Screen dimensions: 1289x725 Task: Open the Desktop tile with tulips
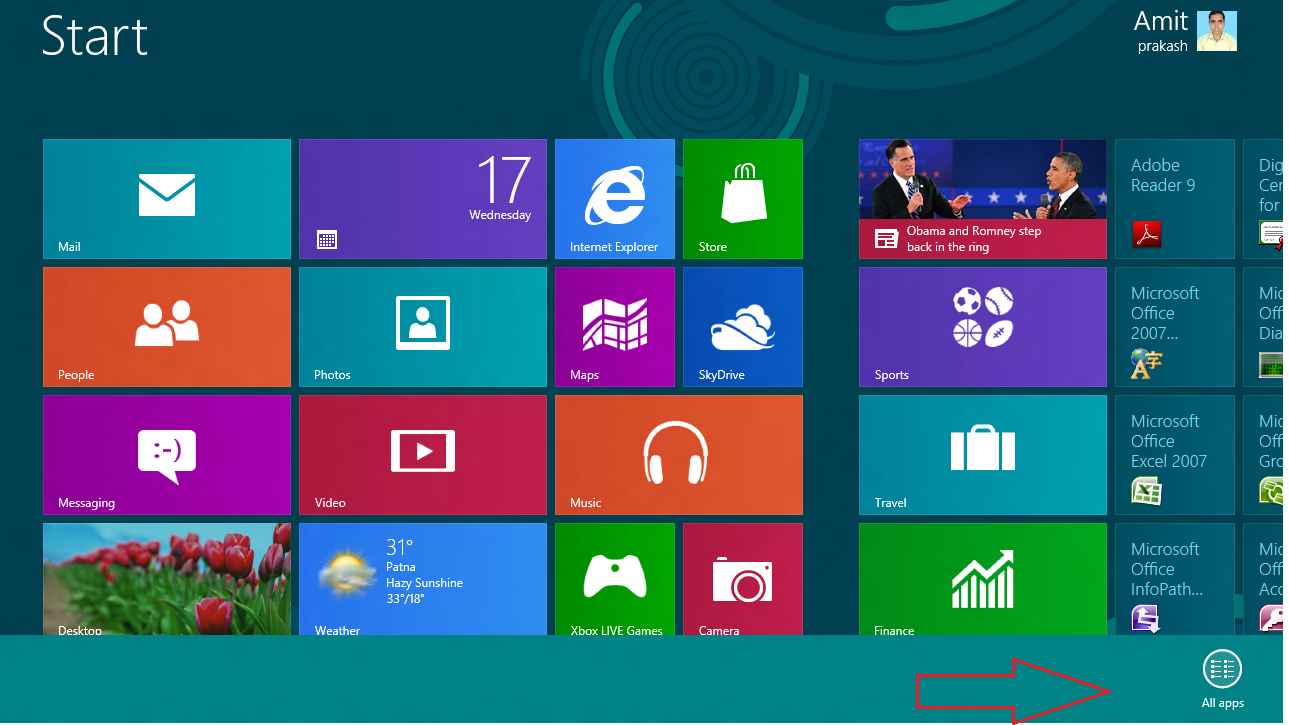coord(167,579)
